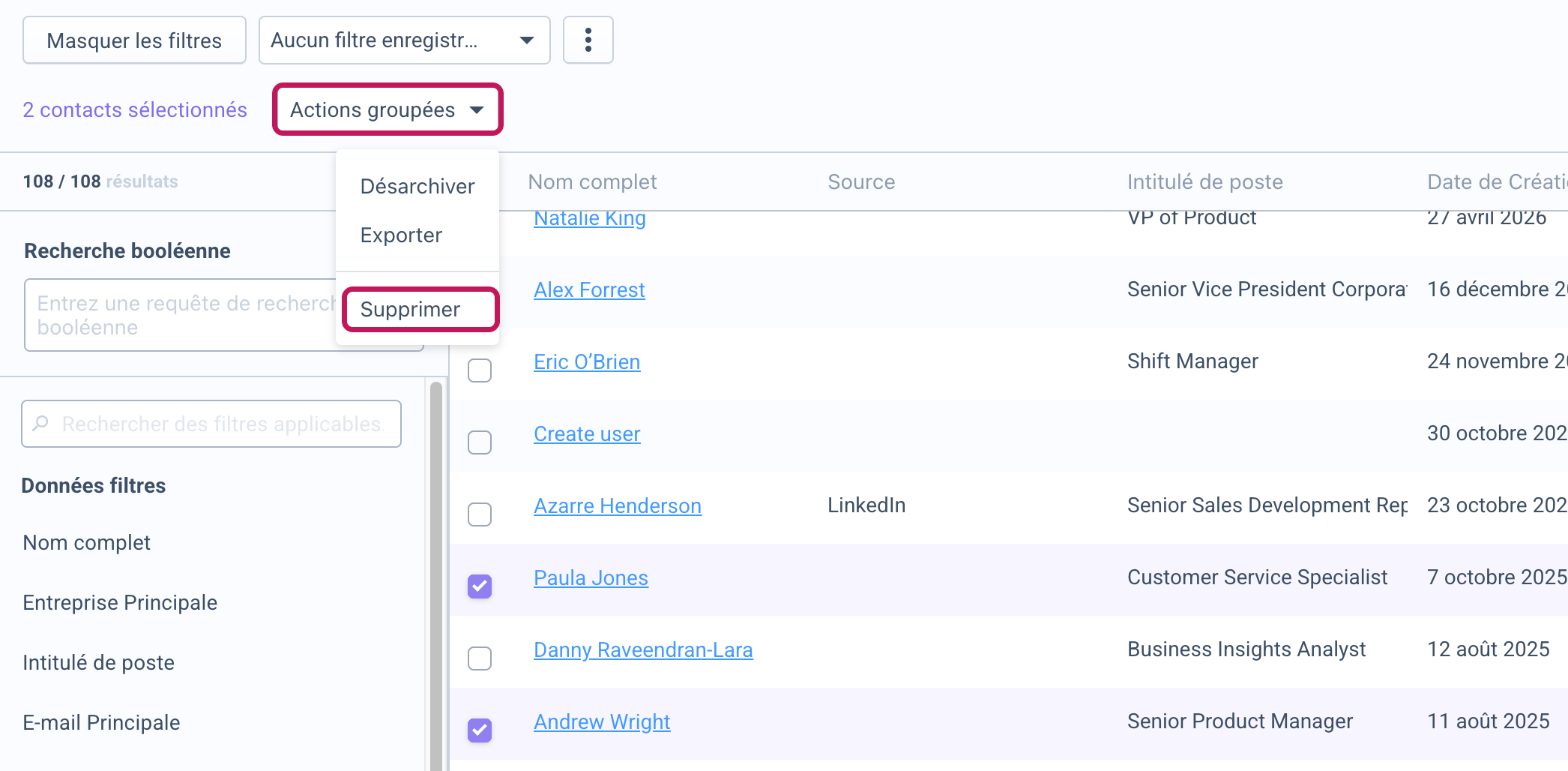Select the Intitulé de poste filter
This screenshot has height=771, width=1568.
(x=99, y=663)
